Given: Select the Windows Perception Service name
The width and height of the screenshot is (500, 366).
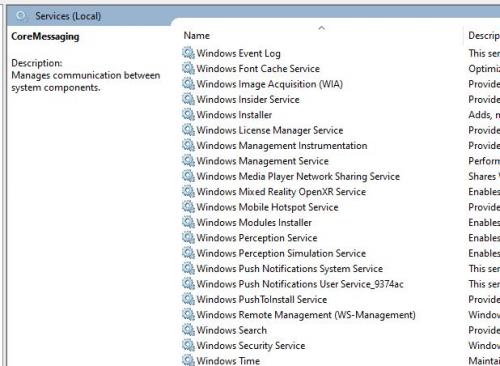Looking at the screenshot, I should (257, 238).
